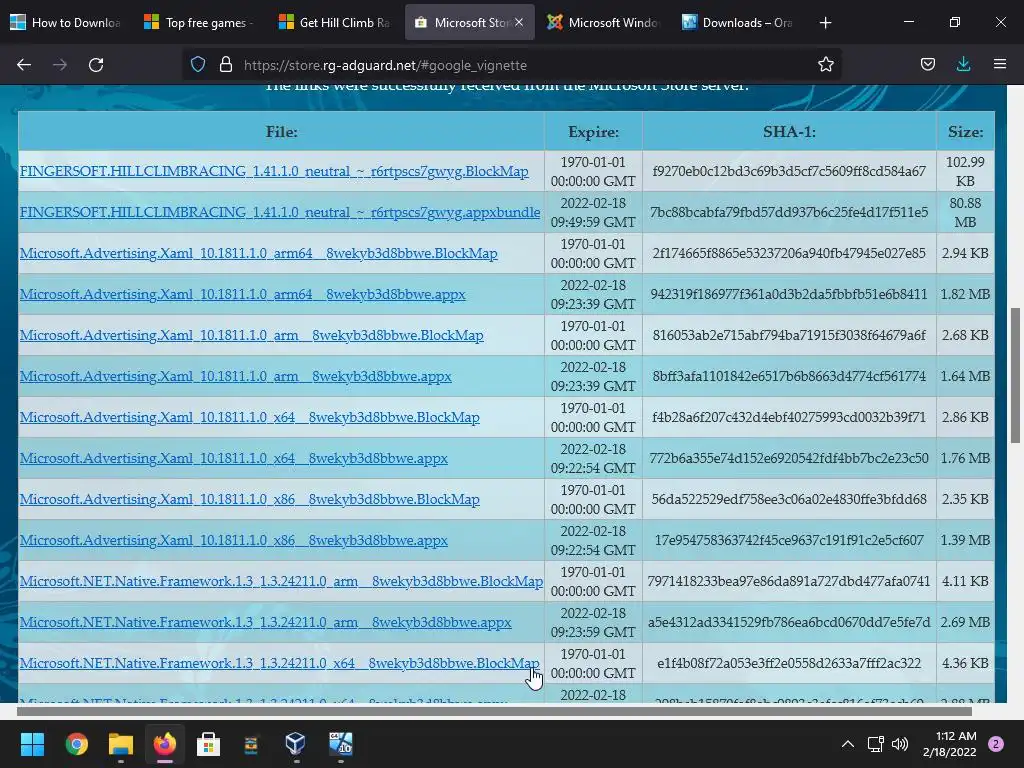Open volume control tray icon

[x=900, y=744]
